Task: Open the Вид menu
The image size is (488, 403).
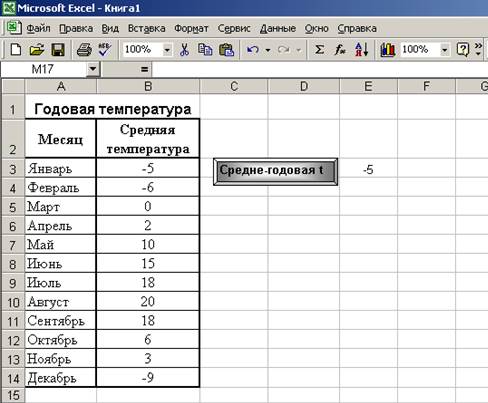Action: (110, 29)
